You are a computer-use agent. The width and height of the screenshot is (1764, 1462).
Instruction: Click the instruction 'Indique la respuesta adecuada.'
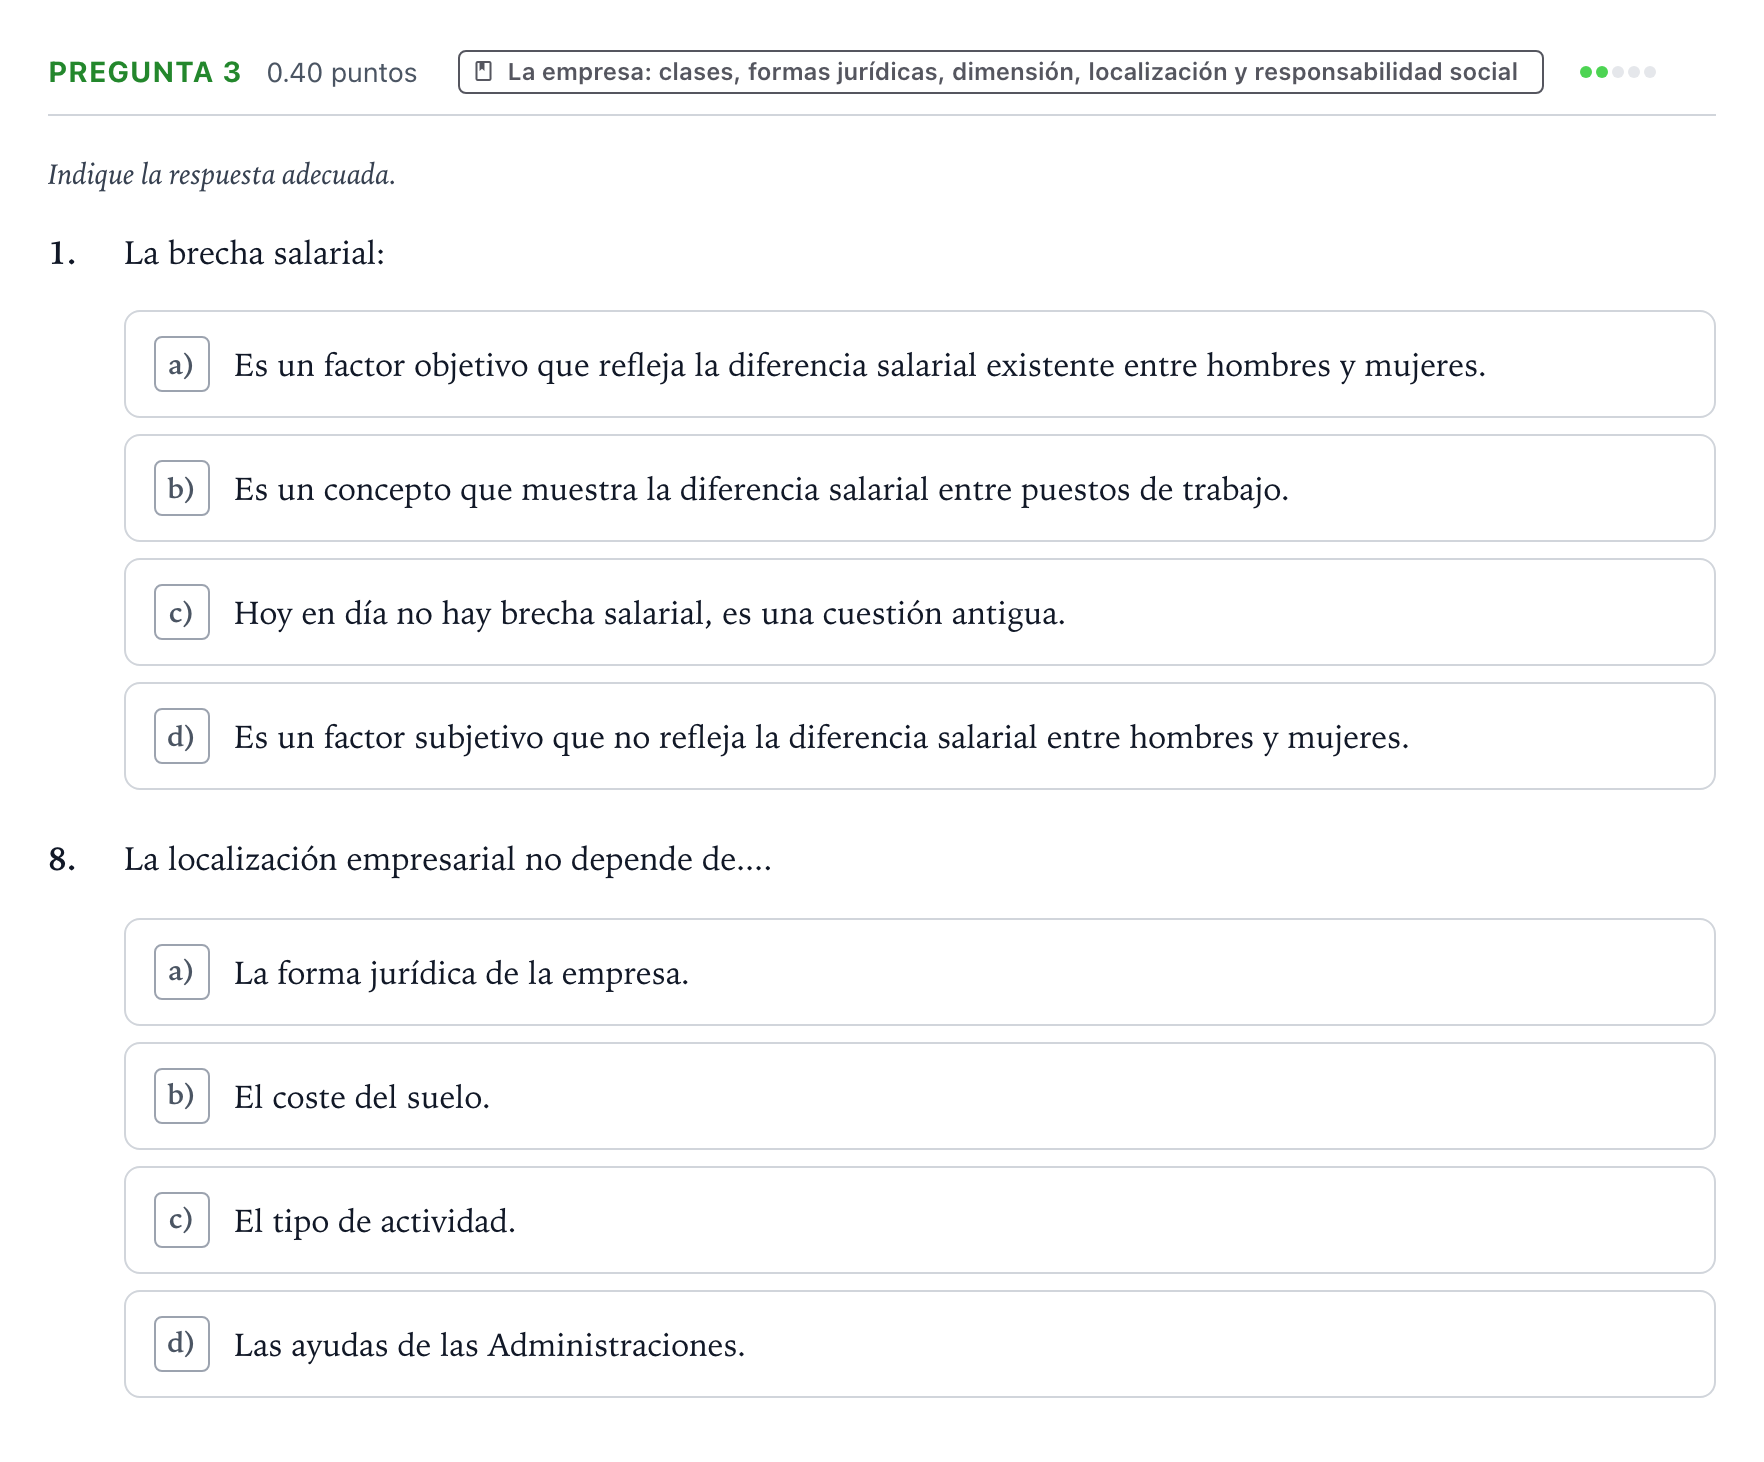(222, 175)
